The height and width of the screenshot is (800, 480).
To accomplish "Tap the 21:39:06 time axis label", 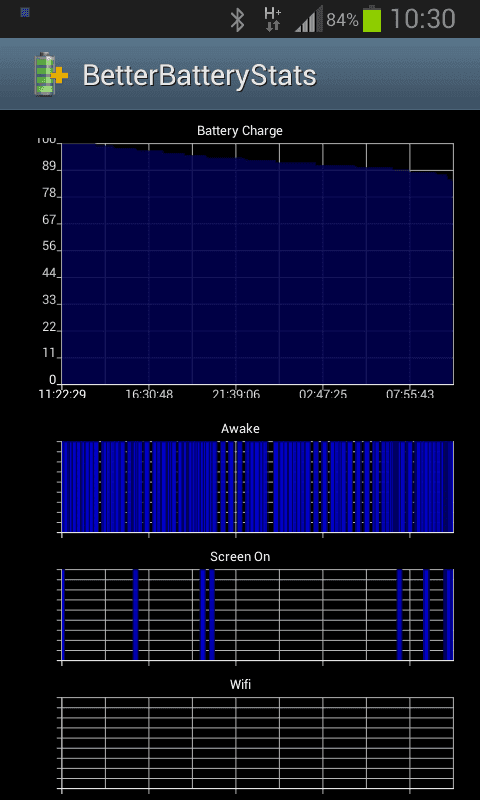I will coord(236,394).
